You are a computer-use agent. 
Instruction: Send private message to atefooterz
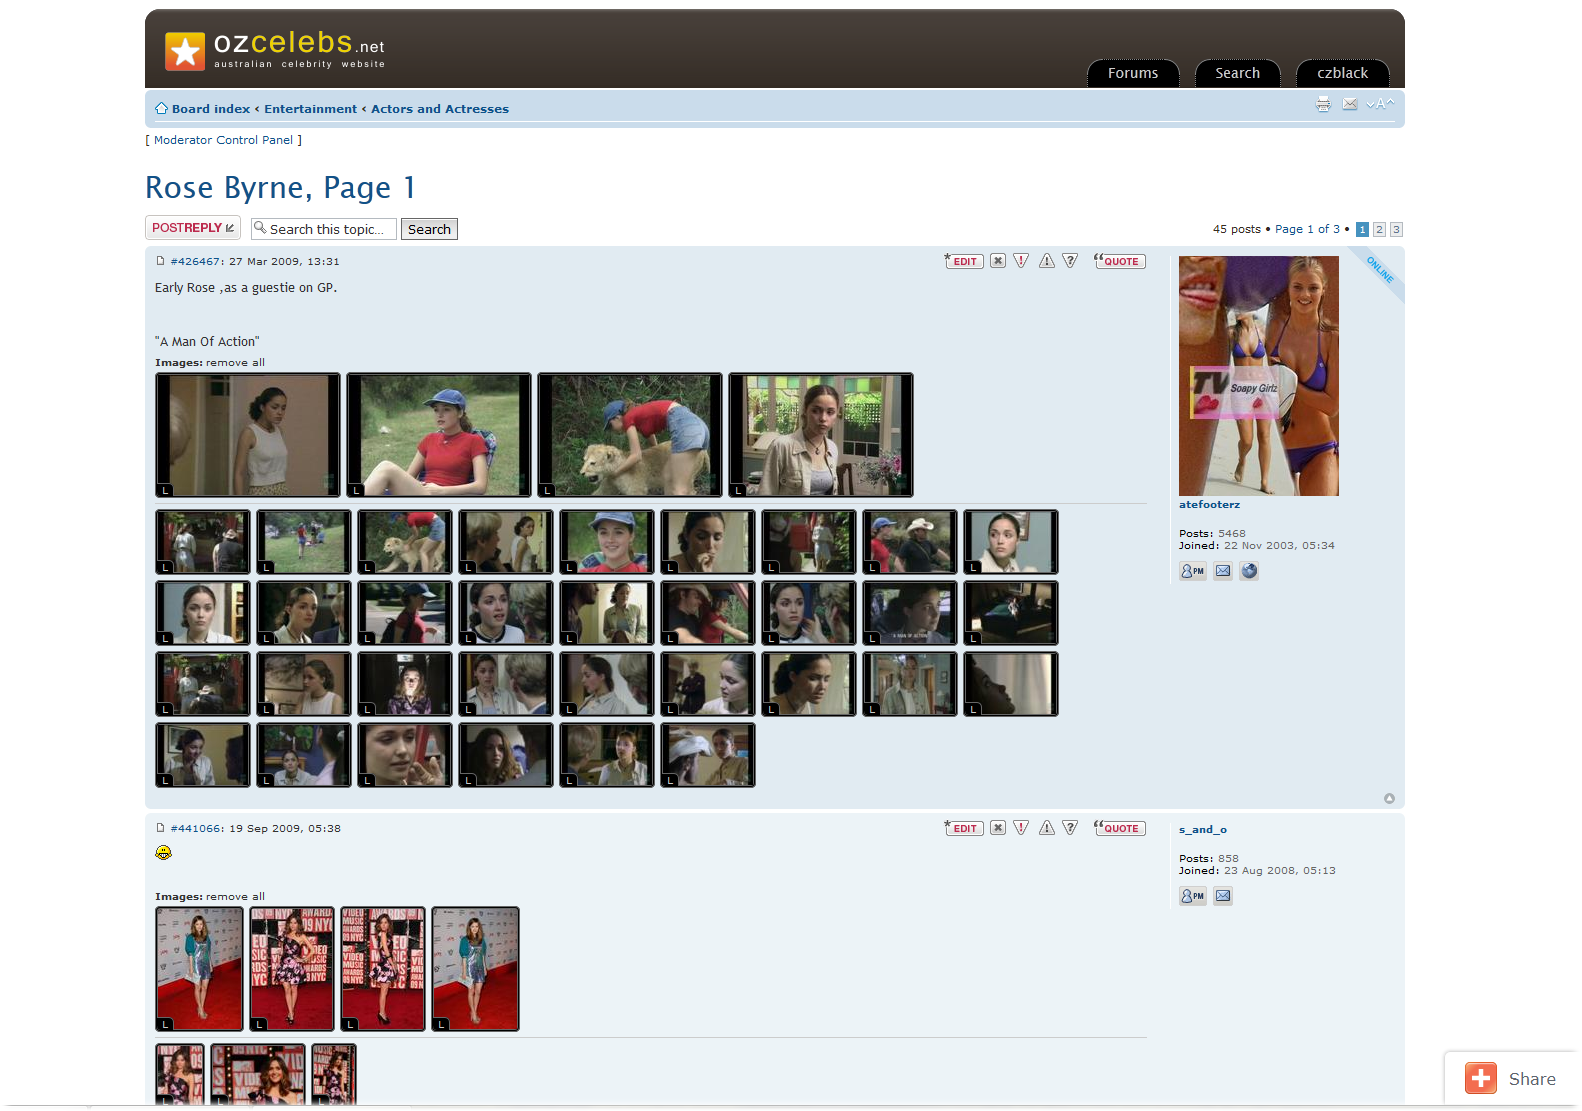click(x=1192, y=571)
